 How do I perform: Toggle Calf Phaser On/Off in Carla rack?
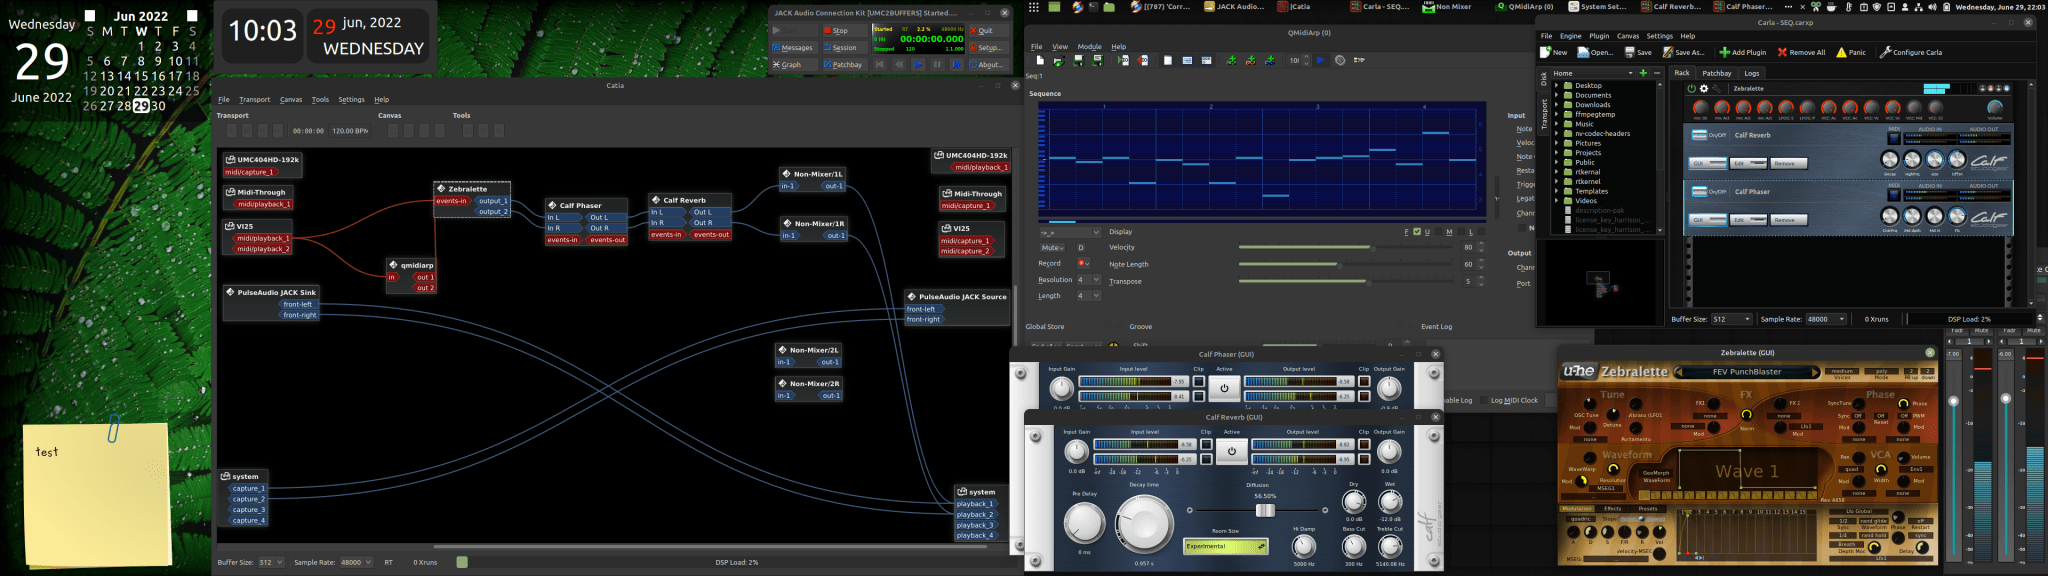tap(1700, 191)
